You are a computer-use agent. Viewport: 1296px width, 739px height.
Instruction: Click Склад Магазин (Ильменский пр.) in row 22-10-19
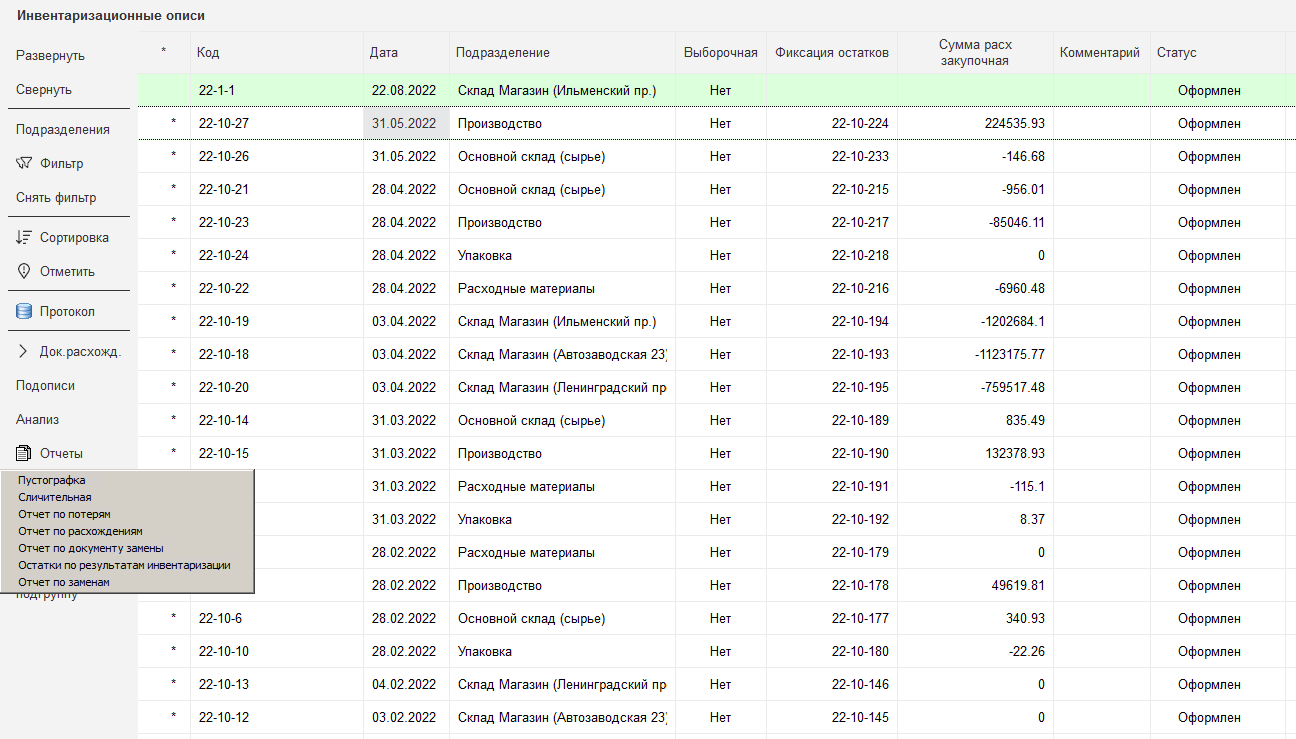(557, 322)
